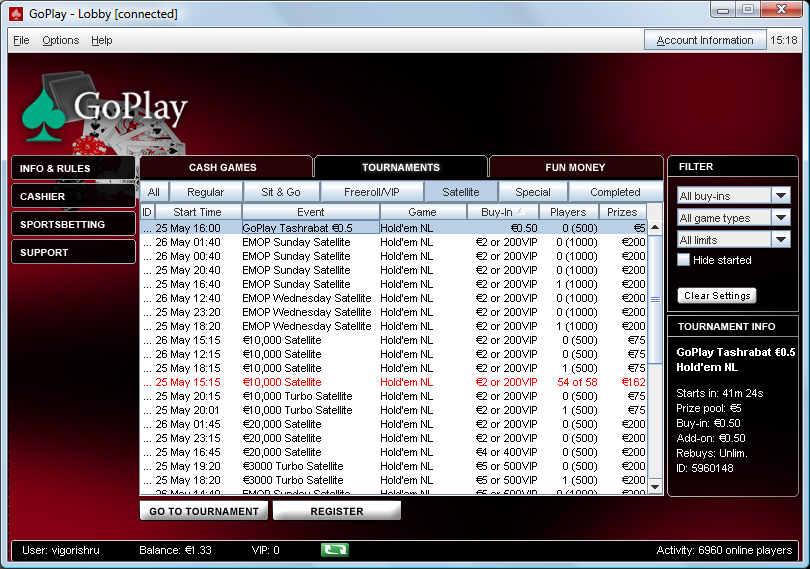
Task: Click the tournament ID: 5960148 text
Action: point(705,468)
